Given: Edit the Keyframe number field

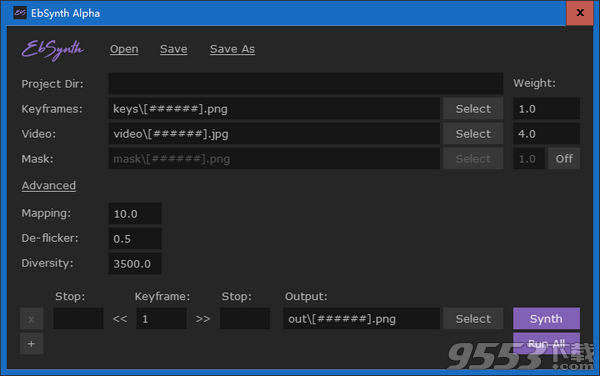Looking at the screenshot, I should (161, 319).
